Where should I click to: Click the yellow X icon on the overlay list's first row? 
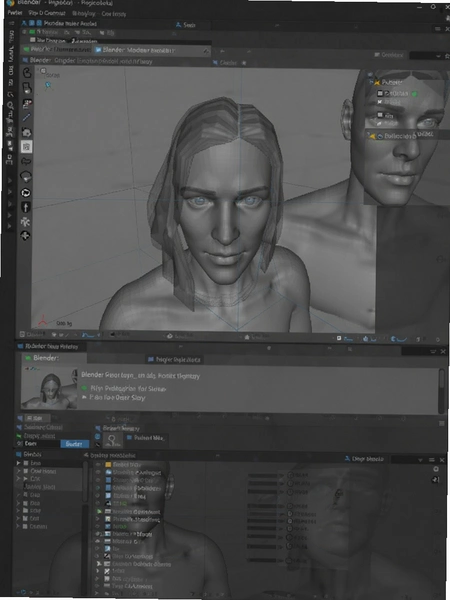[377, 82]
